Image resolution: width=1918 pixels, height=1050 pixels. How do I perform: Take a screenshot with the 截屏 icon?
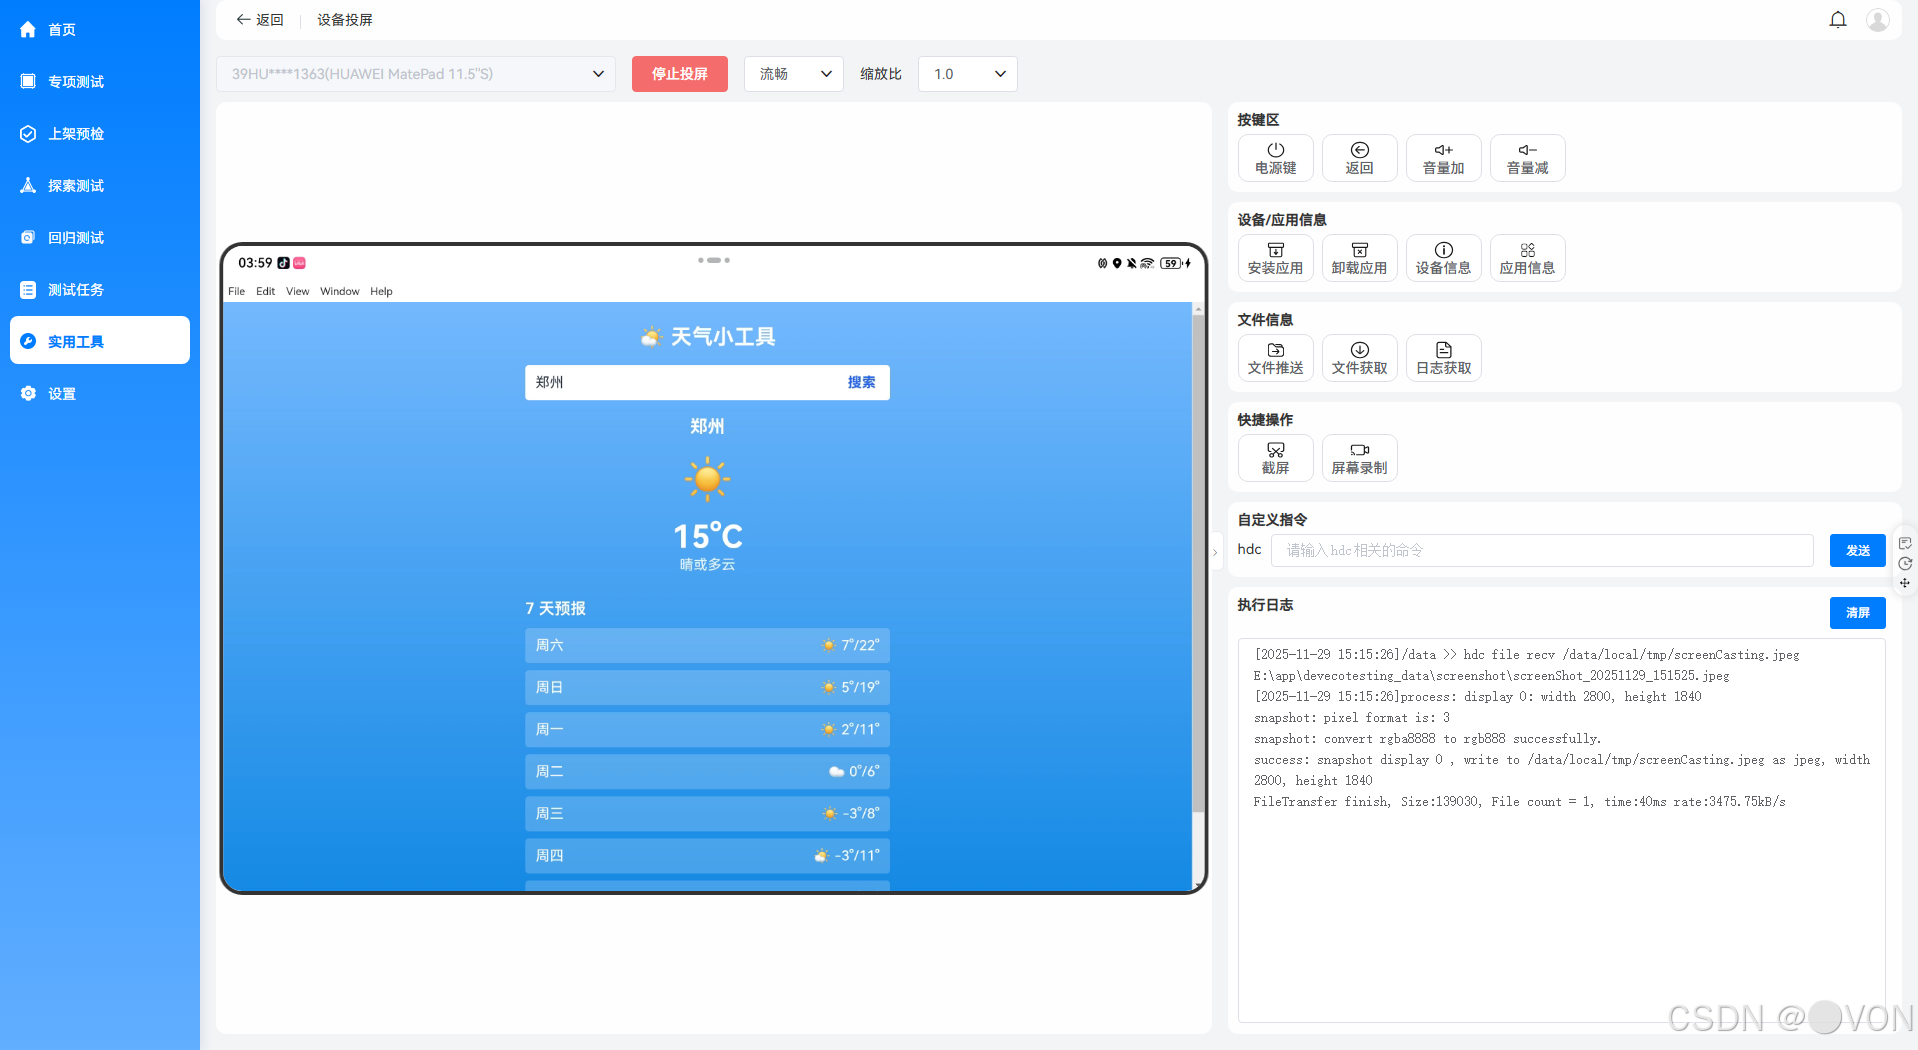click(1275, 457)
